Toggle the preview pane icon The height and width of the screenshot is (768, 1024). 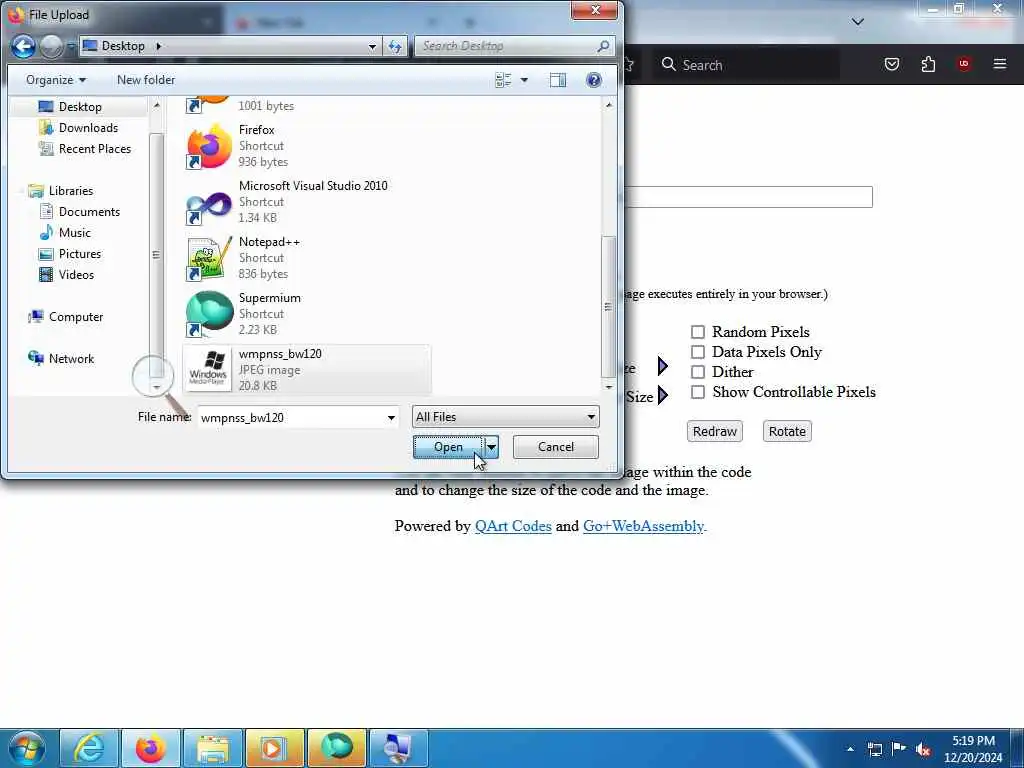tap(558, 80)
